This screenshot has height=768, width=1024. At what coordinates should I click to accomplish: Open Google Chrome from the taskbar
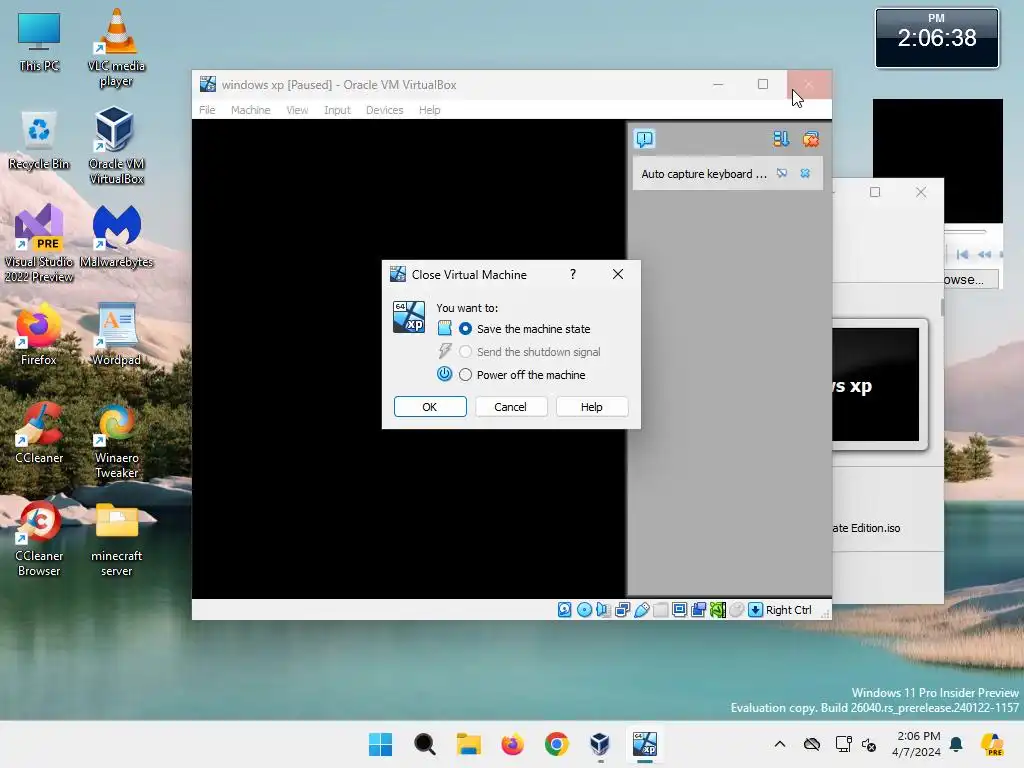click(556, 744)
